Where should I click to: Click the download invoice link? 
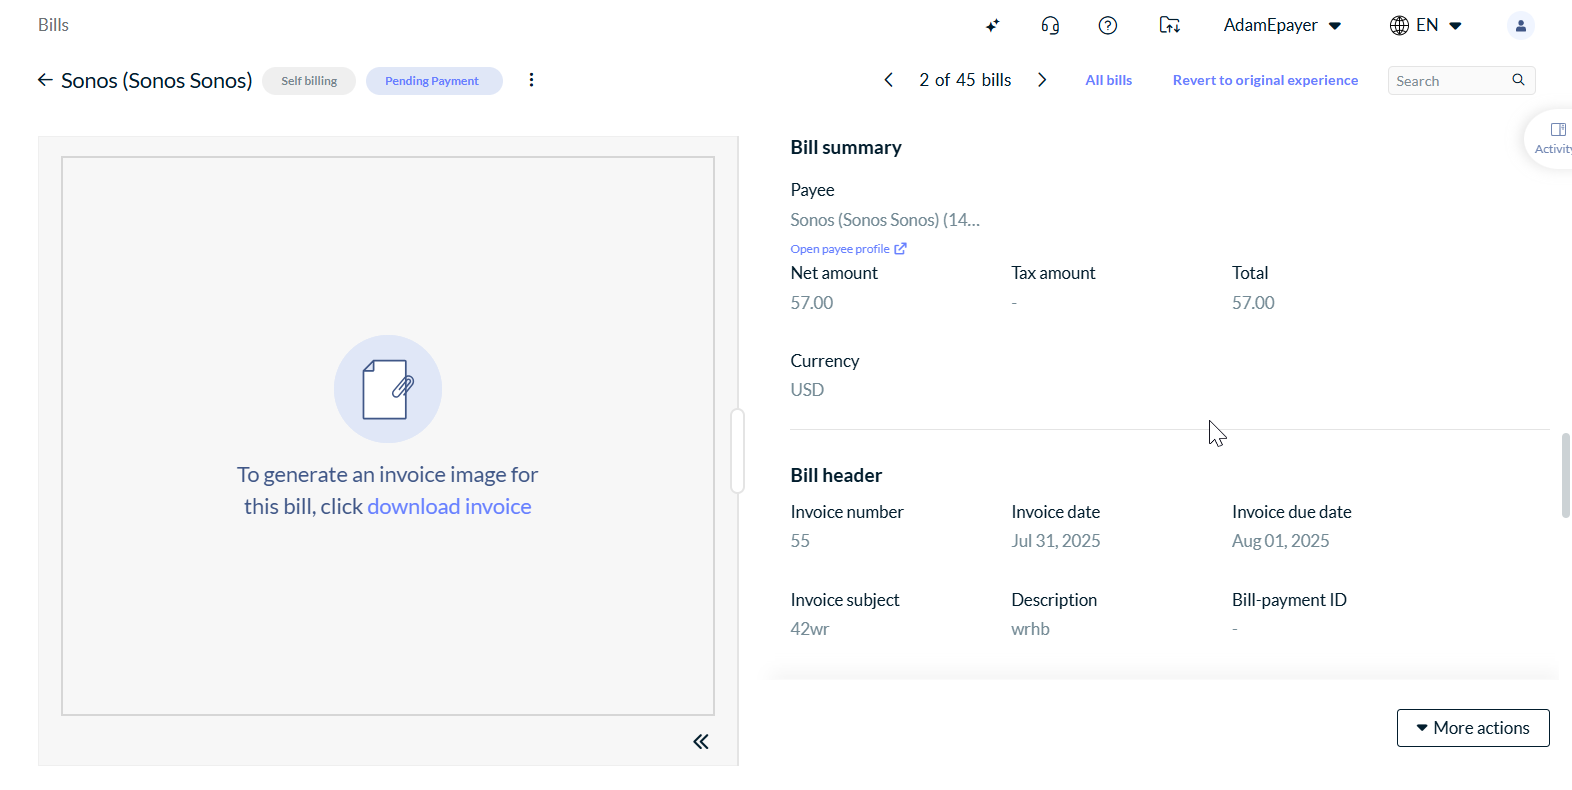449,507
